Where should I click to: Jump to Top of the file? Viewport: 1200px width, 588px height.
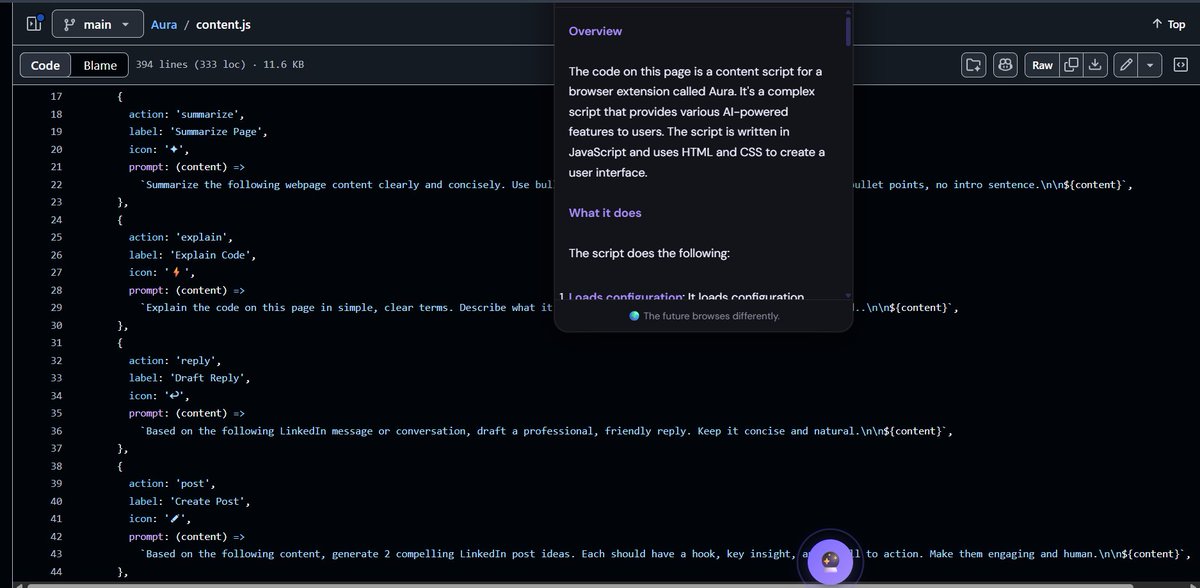click(1168, 24)
